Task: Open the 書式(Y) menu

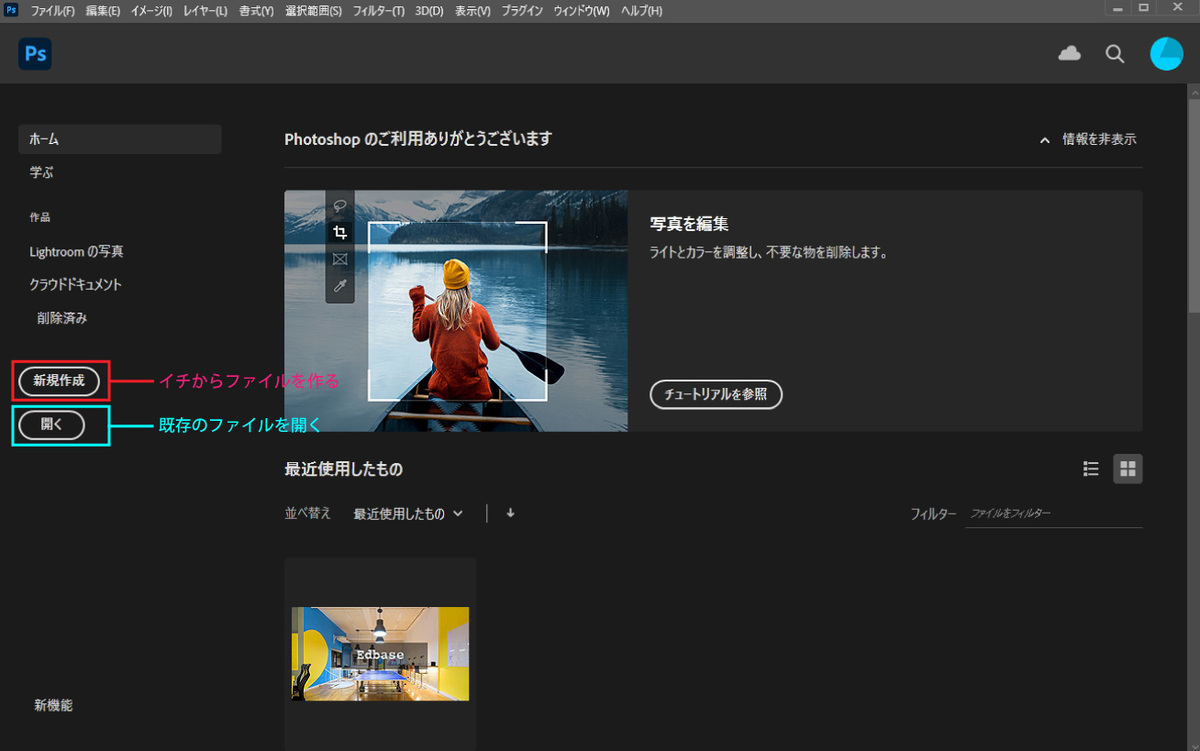Action: pos(256,11)
